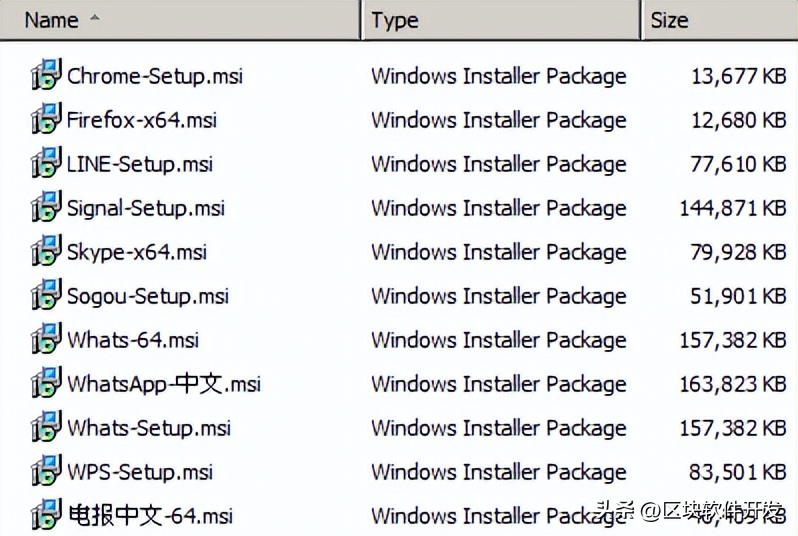Click the Chrome-Setup.msi installer icon
Viewport: 798px width, 536px height.
[46, 75]
